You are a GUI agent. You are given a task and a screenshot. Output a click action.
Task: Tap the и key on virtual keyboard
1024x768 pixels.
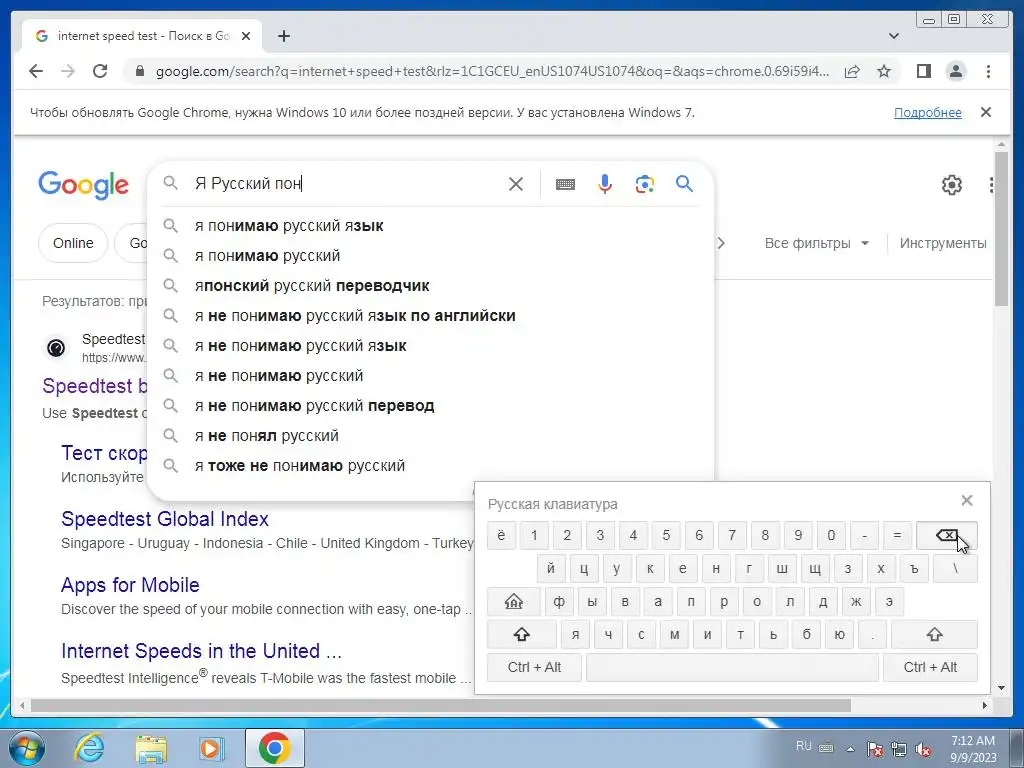(x=707, y=634)
